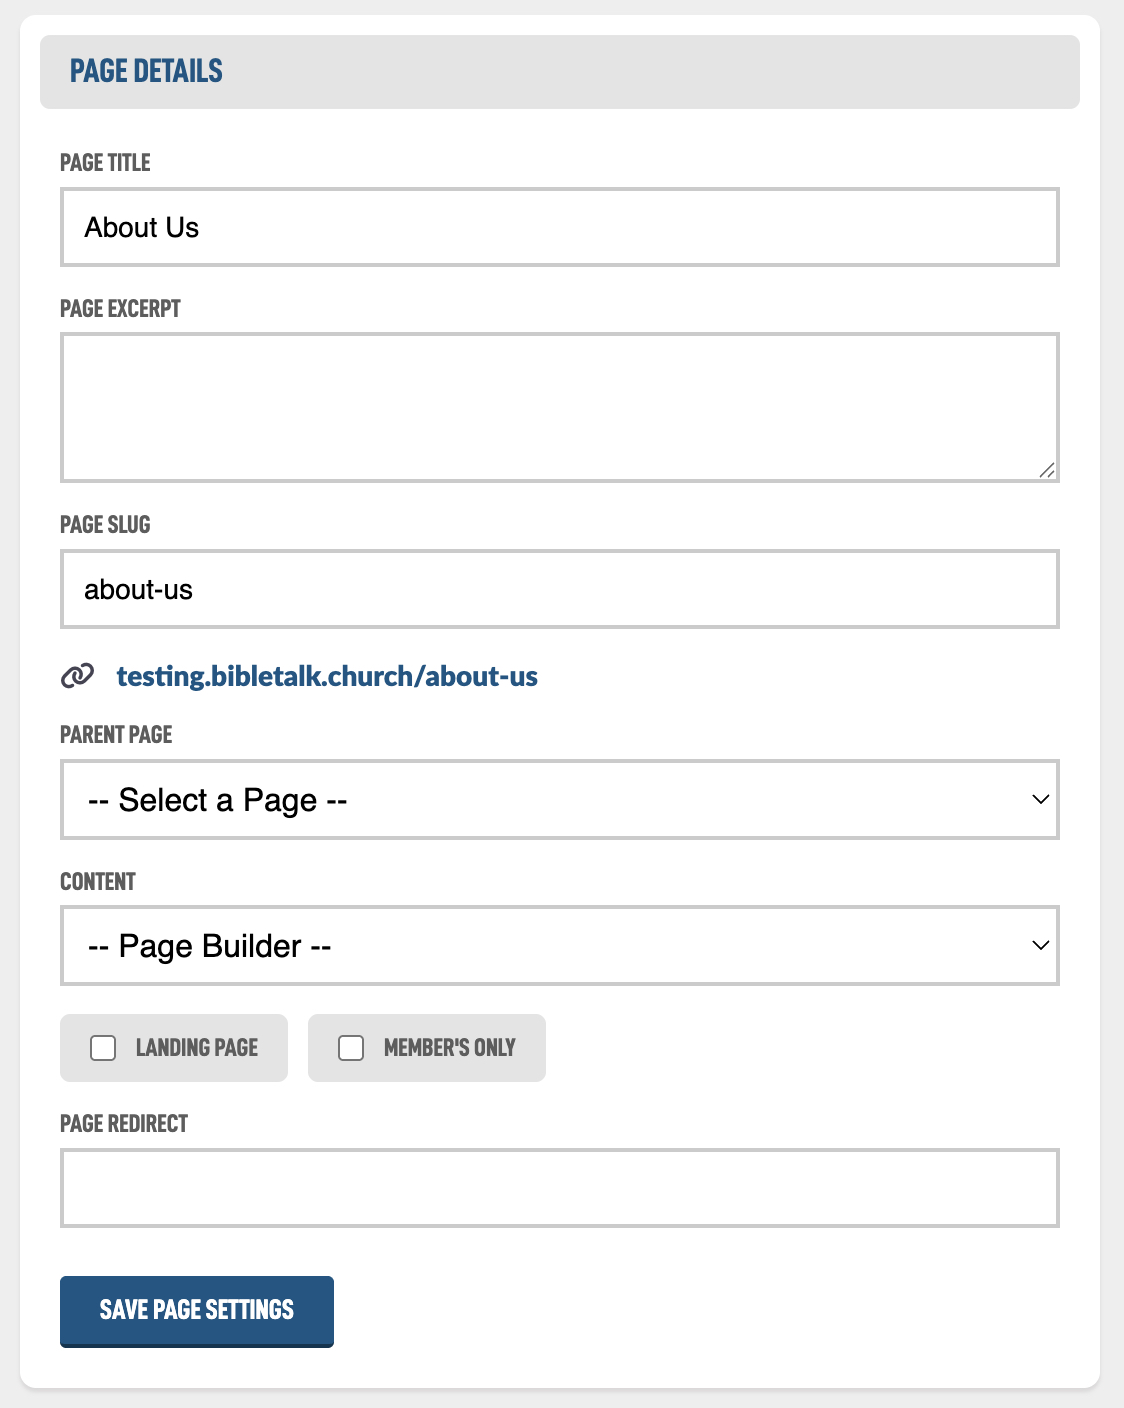
Task: Click the Page Details section header
Action: 147,71
